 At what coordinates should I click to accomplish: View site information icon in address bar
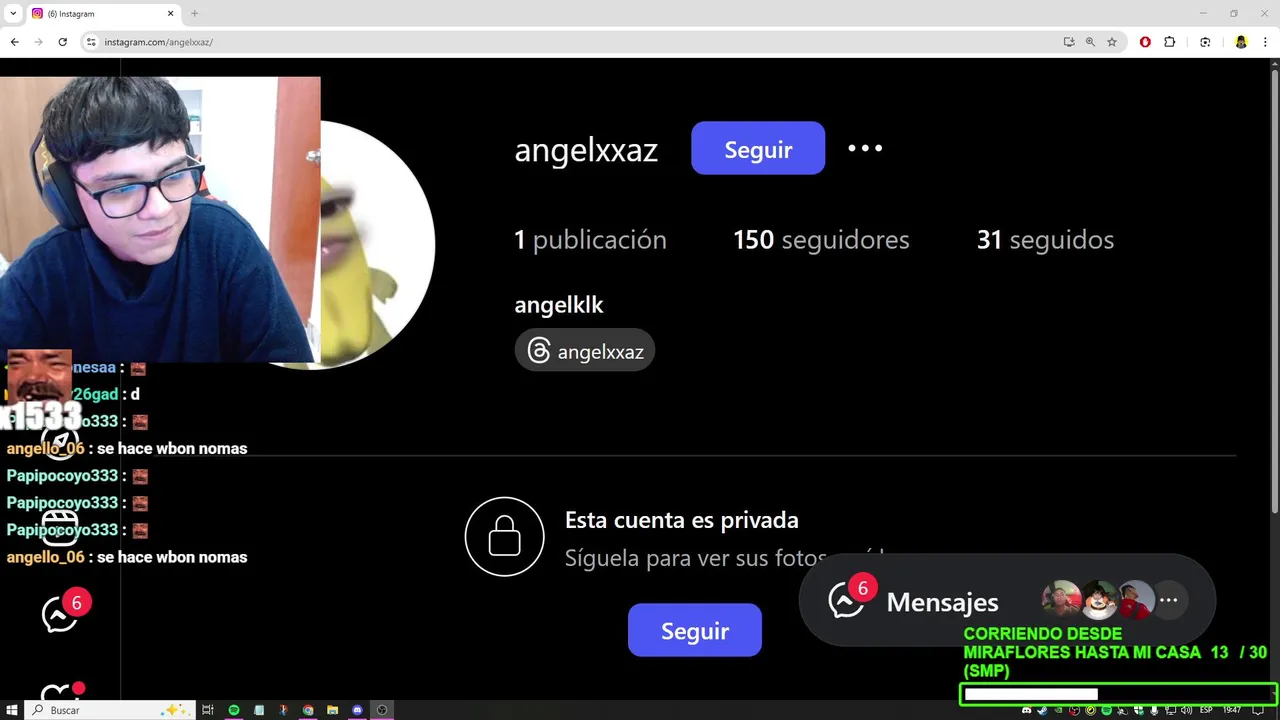tap(91, 42)
